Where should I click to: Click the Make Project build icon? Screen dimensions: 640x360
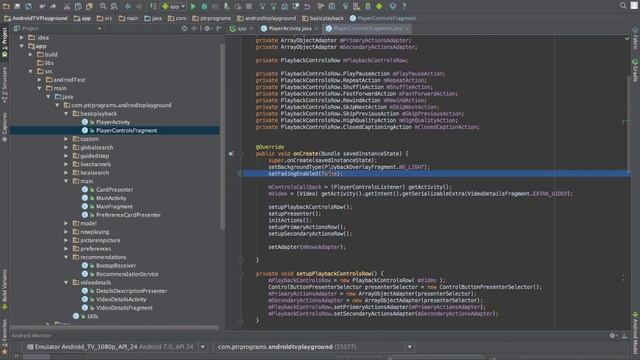coord(153,6)
